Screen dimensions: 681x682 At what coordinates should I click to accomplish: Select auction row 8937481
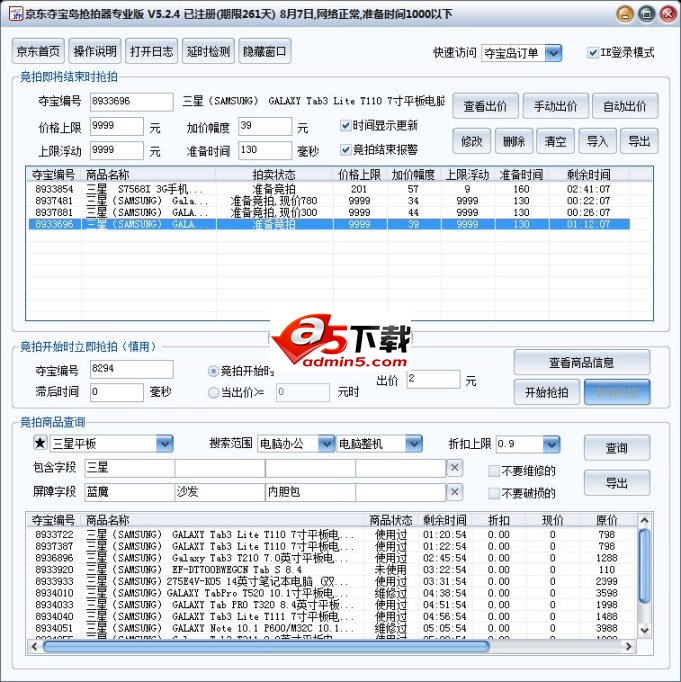tap(329, 201)
